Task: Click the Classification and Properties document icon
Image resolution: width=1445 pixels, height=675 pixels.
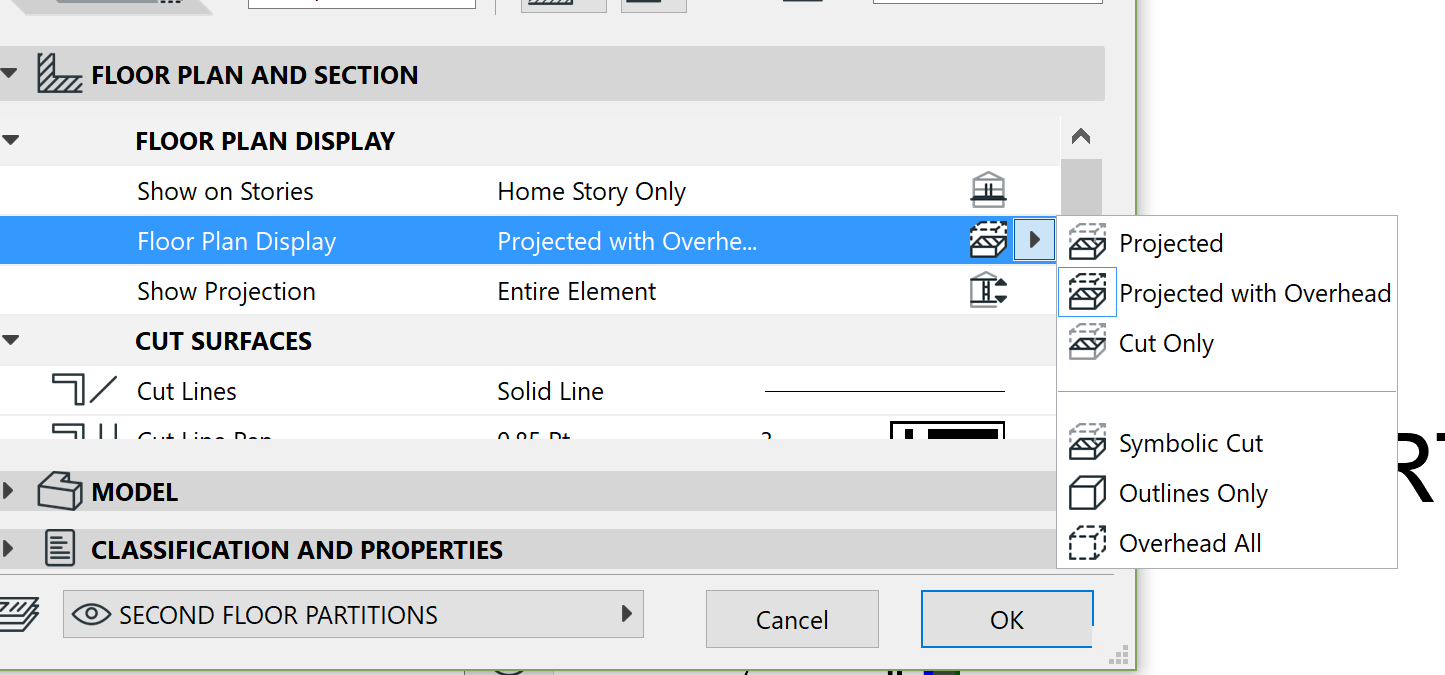Action: [60, 549]
